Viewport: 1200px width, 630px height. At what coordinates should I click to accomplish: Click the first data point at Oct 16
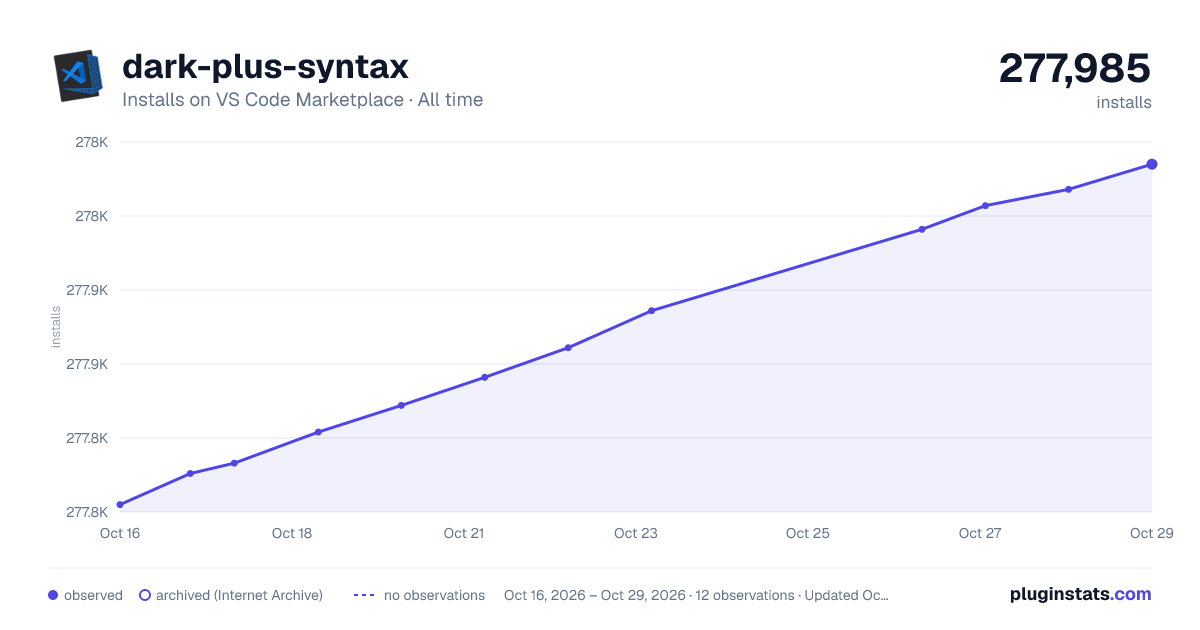120,505
